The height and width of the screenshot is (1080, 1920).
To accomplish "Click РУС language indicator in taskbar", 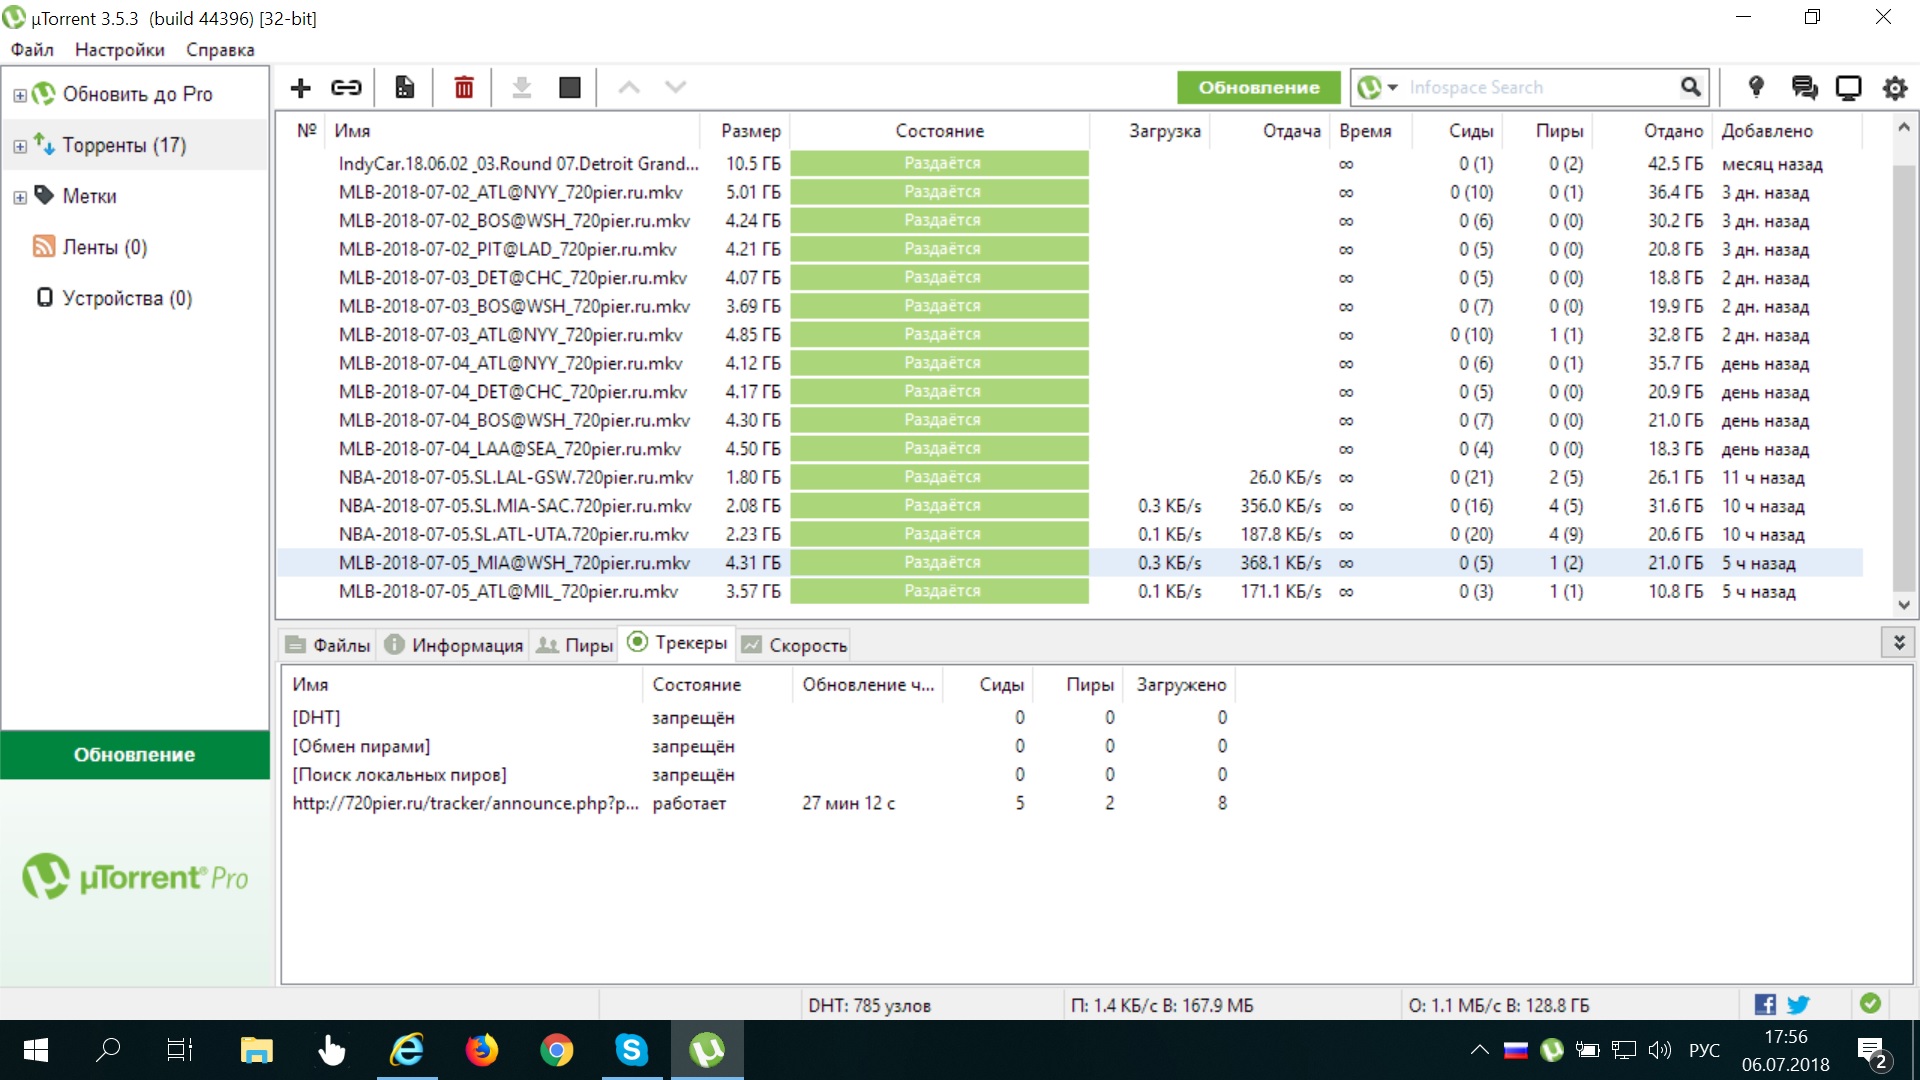I will click(x=1704, y=1050).
